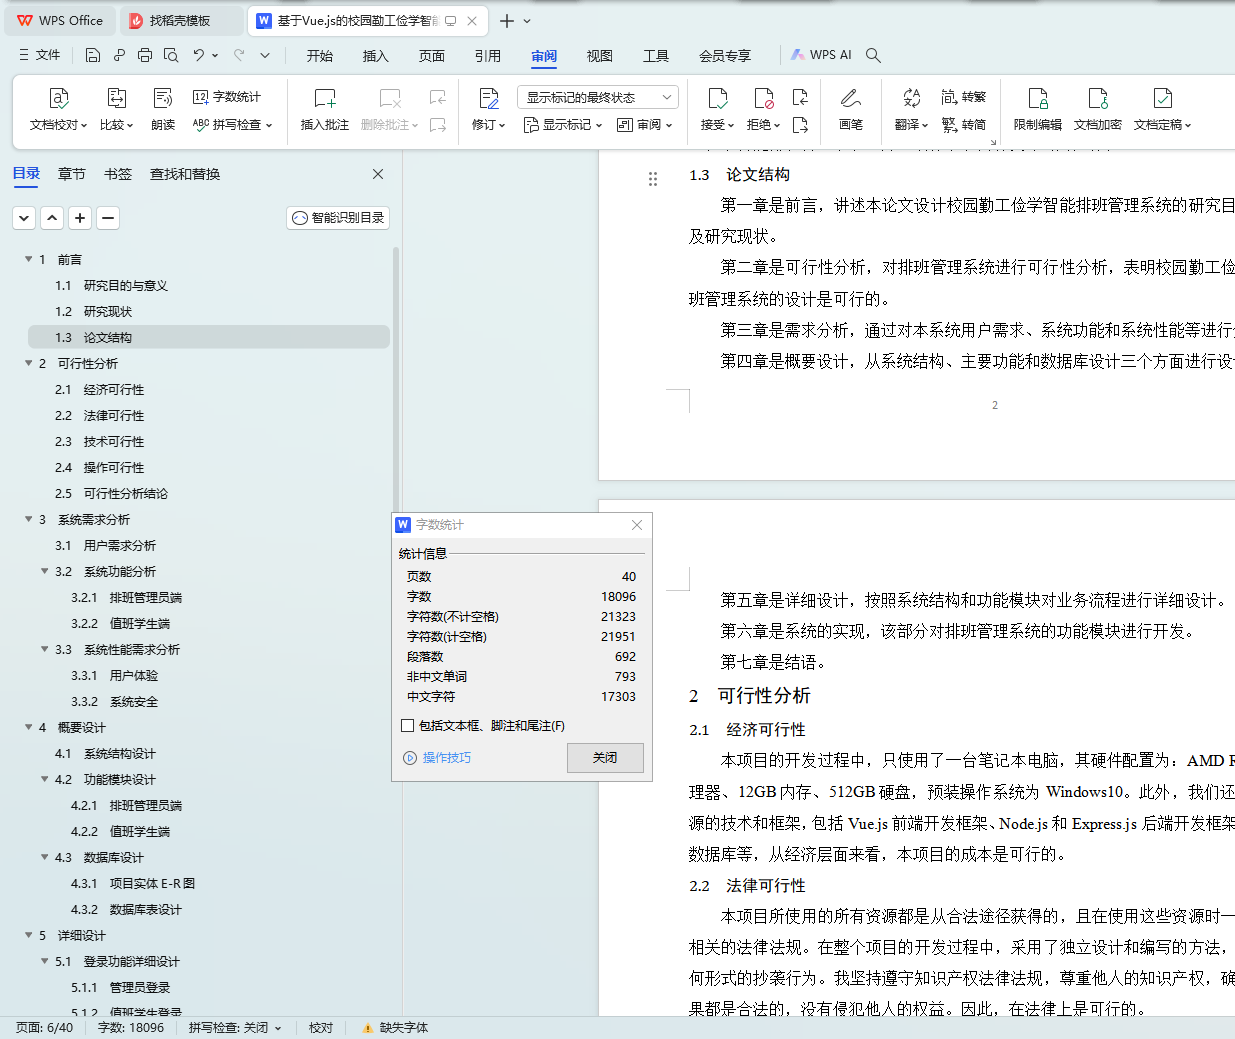
Task: Open the 视图 ribbon tab
Action: point(600,56)
